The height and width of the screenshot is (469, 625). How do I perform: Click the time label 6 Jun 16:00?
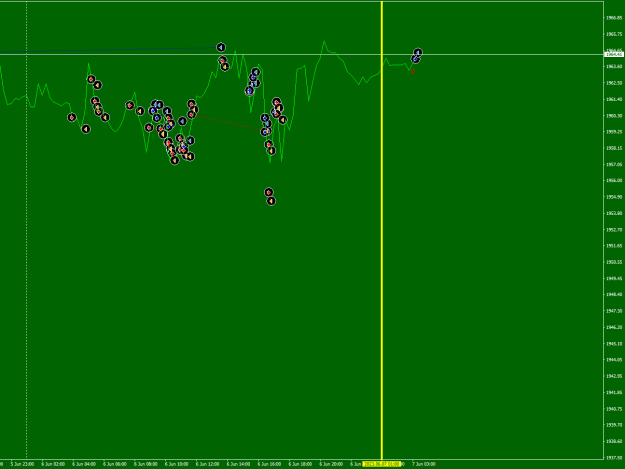269,464
